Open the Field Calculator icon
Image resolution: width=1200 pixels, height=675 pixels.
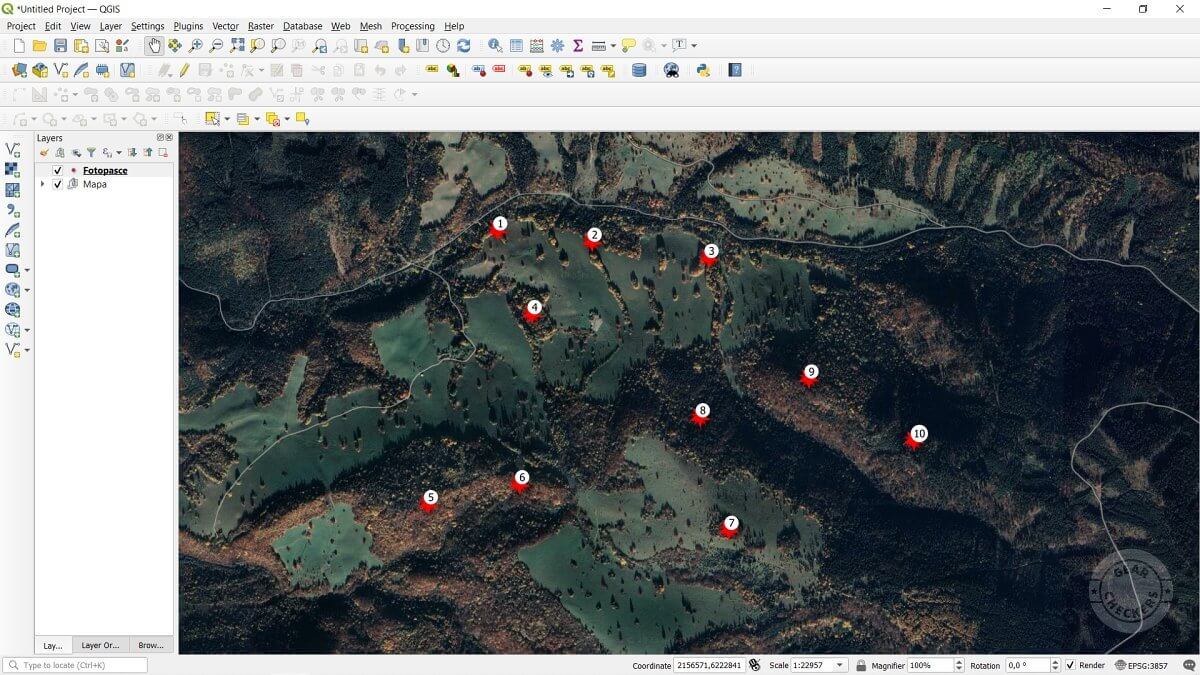point(537,46)
